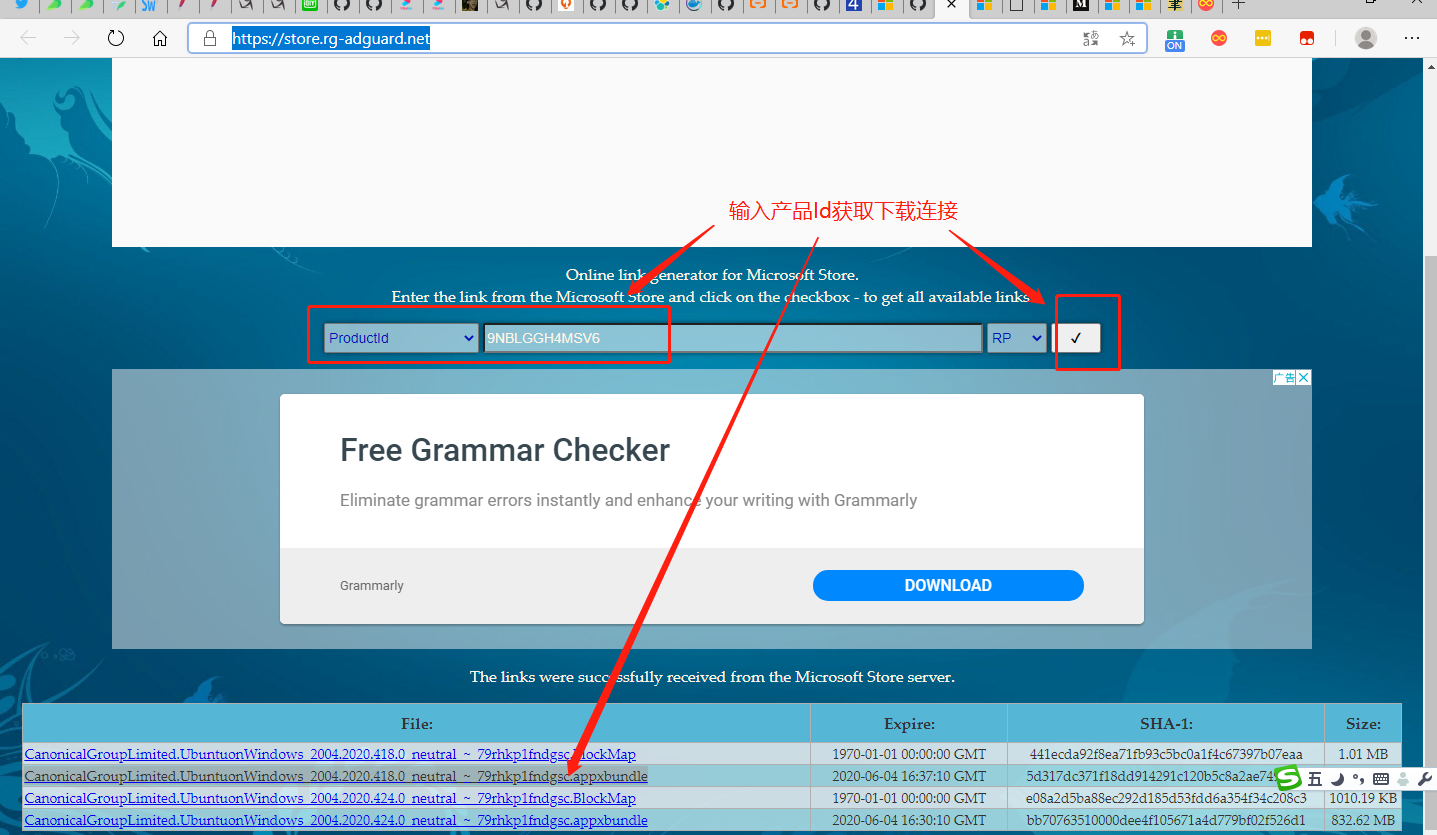The height and width of the screenshot is (835, 1437).
Task: Click SHA-1 hash starting with bb707635
Action: pyautogui.click(x=1166, y=820)
